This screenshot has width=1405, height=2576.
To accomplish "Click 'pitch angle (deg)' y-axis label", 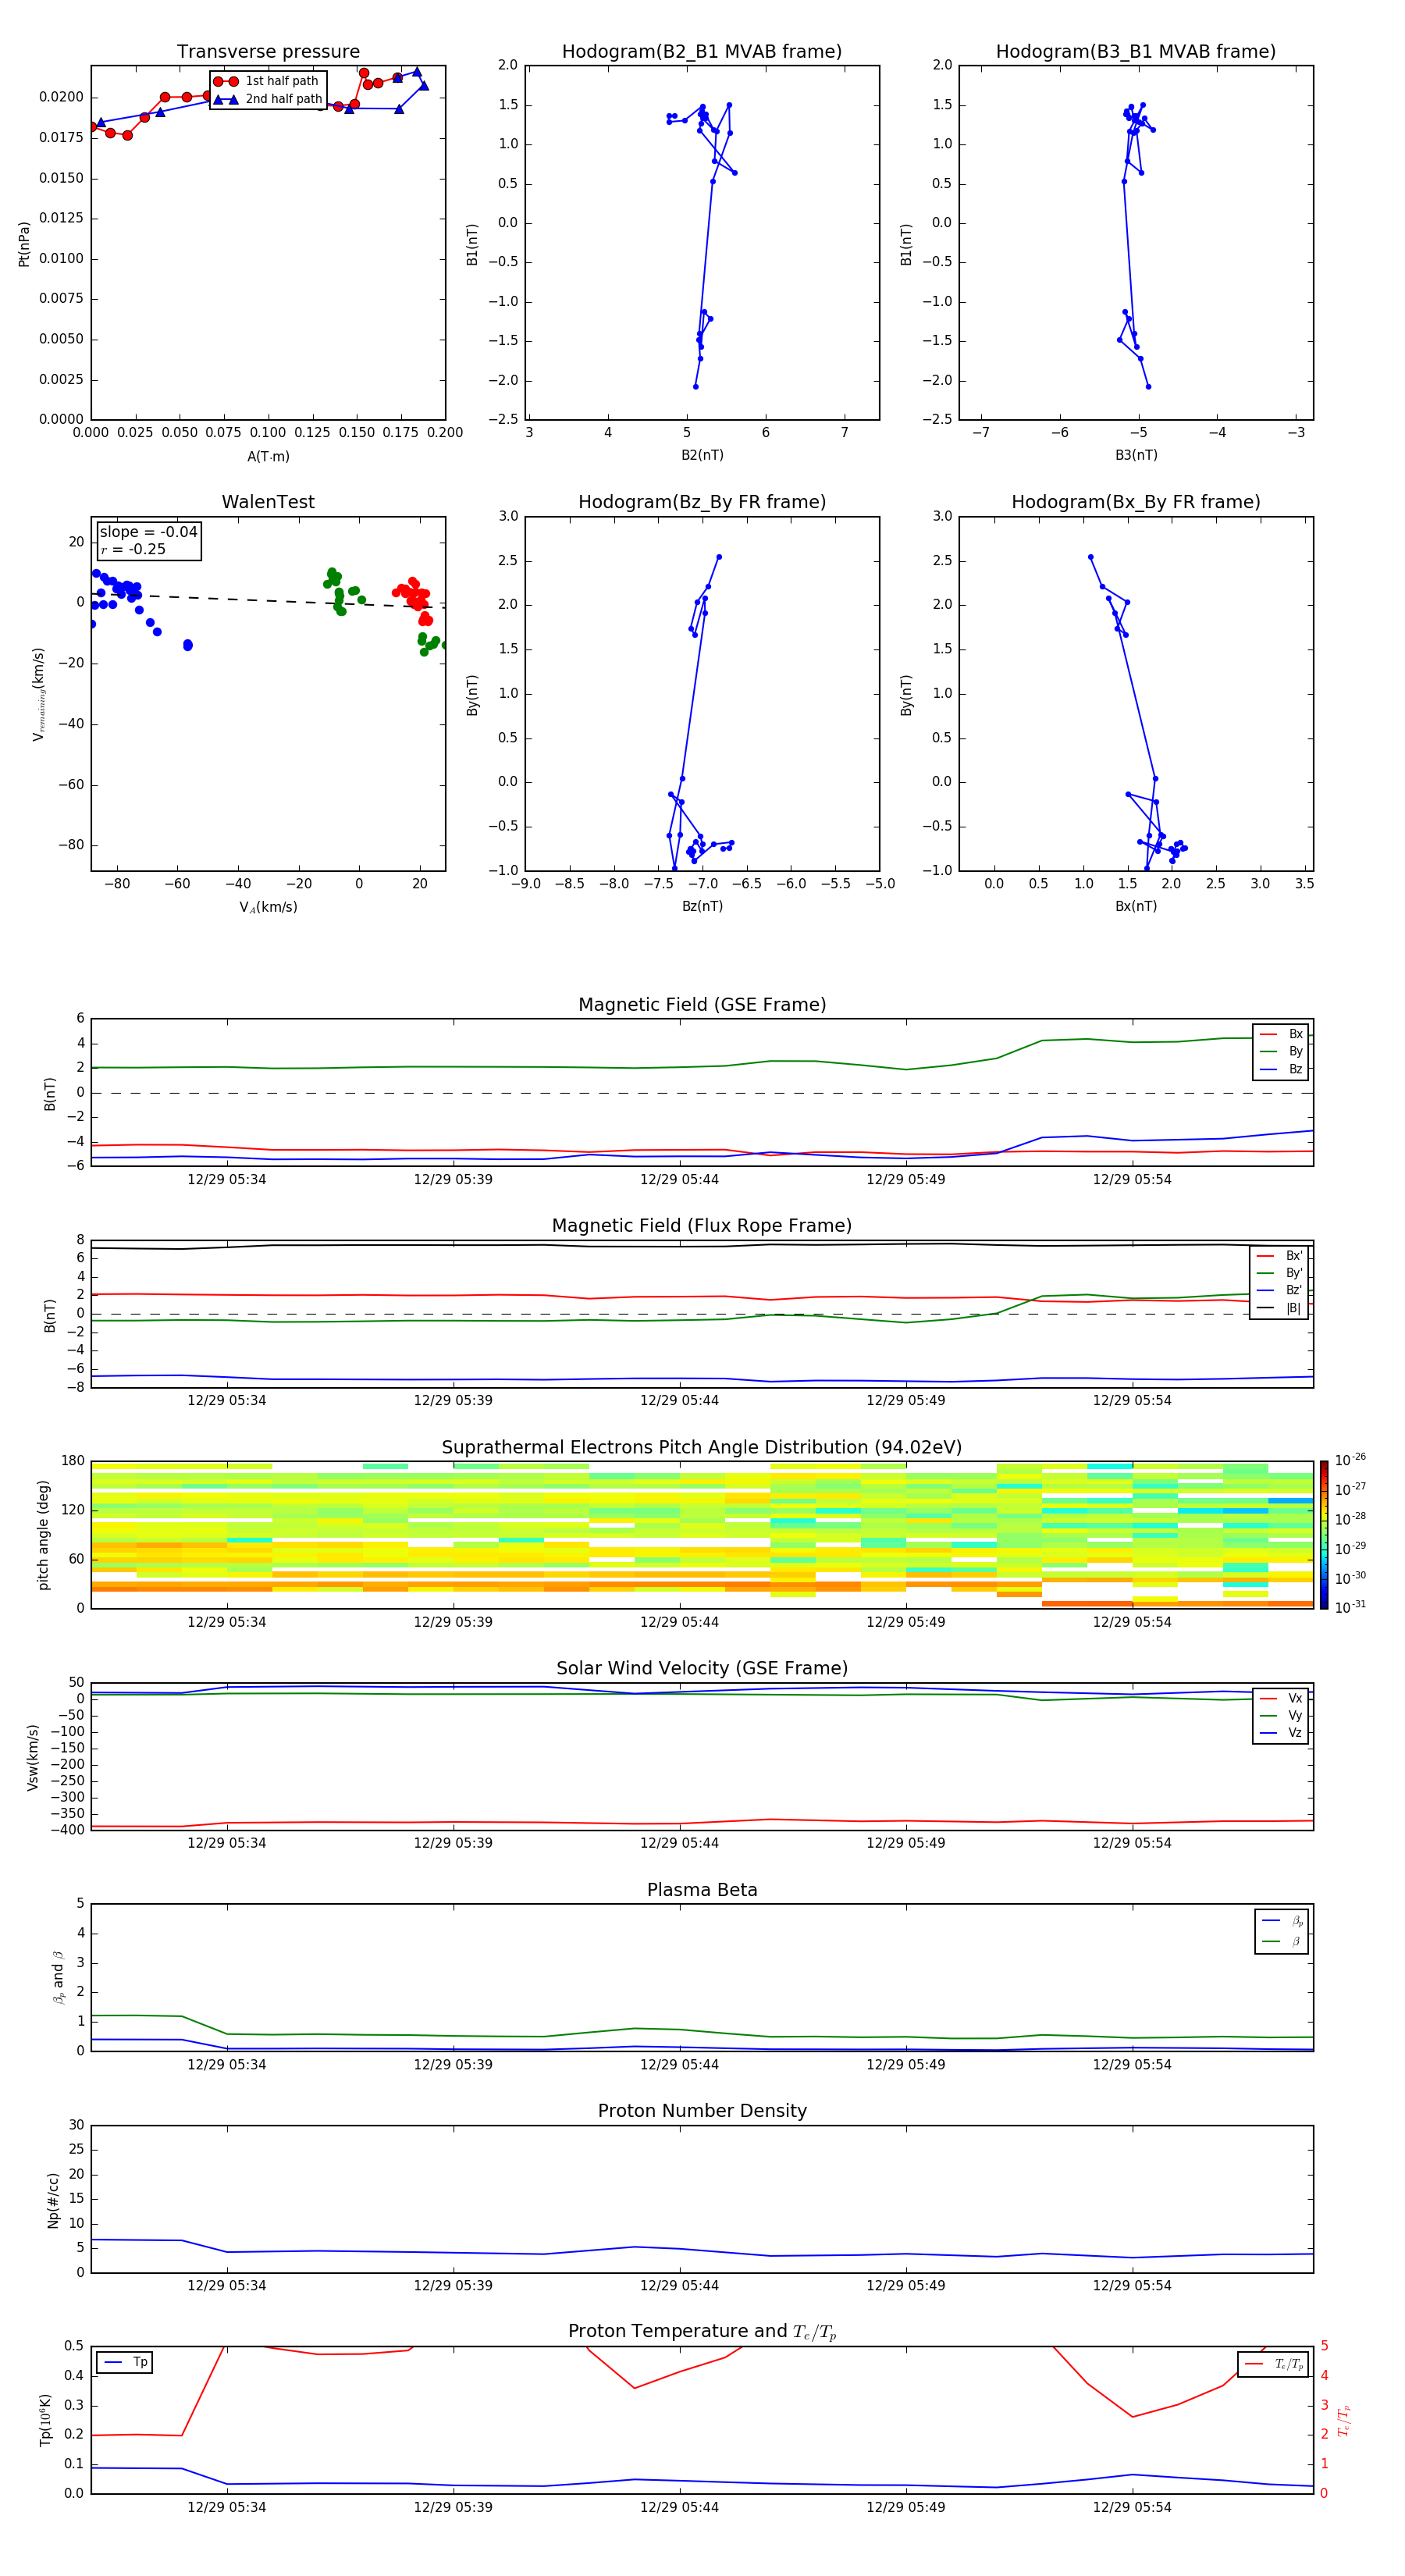I will tap(43, 1535).
